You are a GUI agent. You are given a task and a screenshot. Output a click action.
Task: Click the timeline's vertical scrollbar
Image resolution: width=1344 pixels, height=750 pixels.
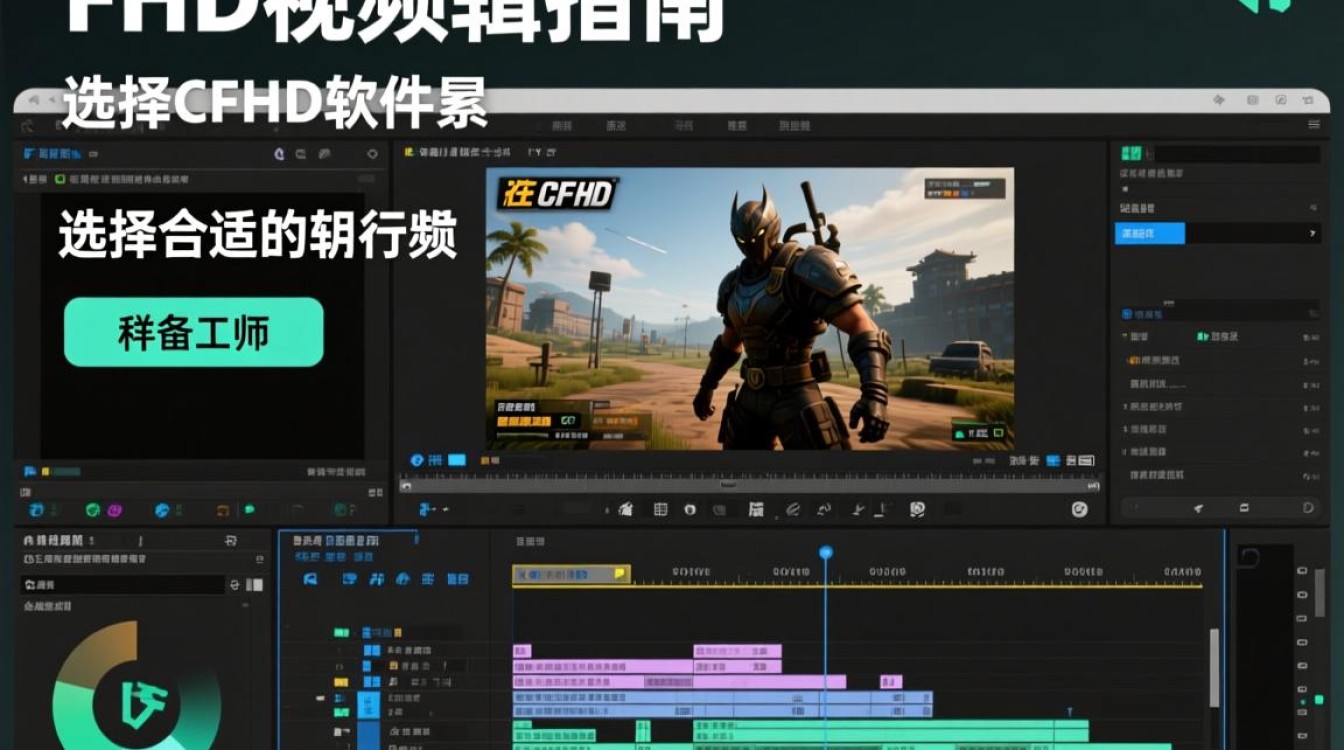pyautogui.click(x=1214, y=668)
